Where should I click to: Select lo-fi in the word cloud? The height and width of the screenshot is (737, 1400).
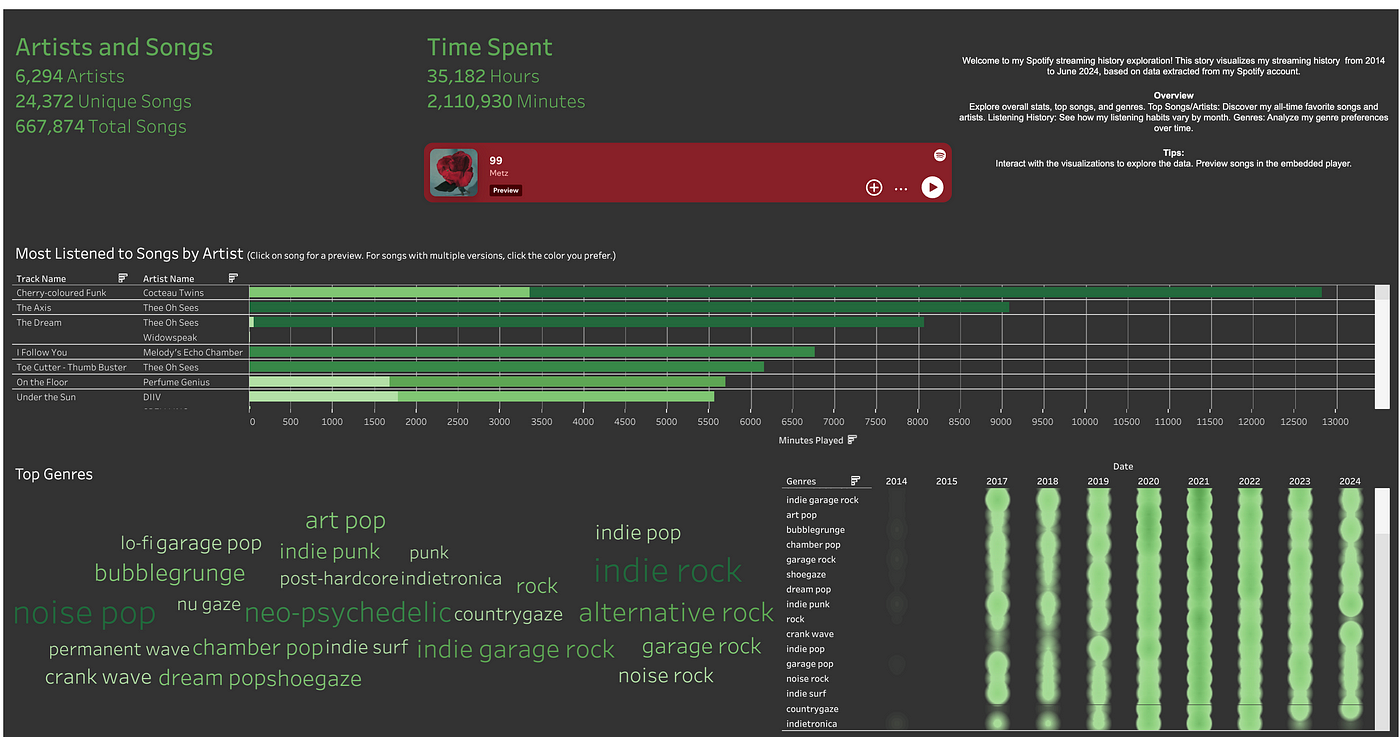pos(136,543)
